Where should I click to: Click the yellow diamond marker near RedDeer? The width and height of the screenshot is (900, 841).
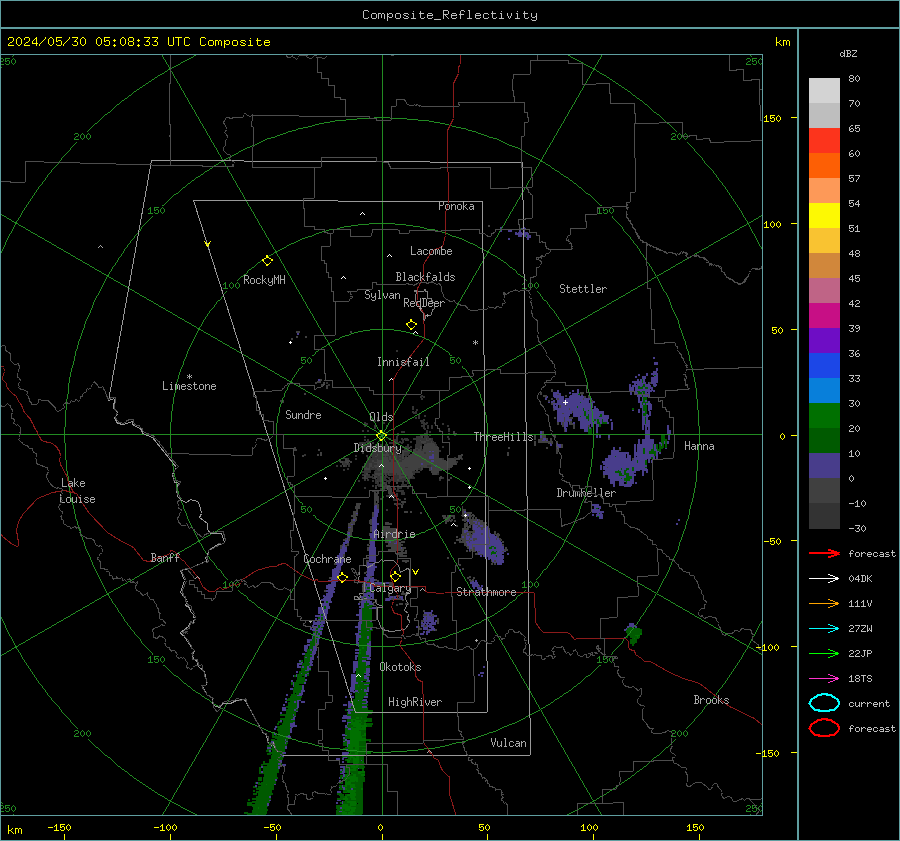pyautogui.click(x=411, y=325)
